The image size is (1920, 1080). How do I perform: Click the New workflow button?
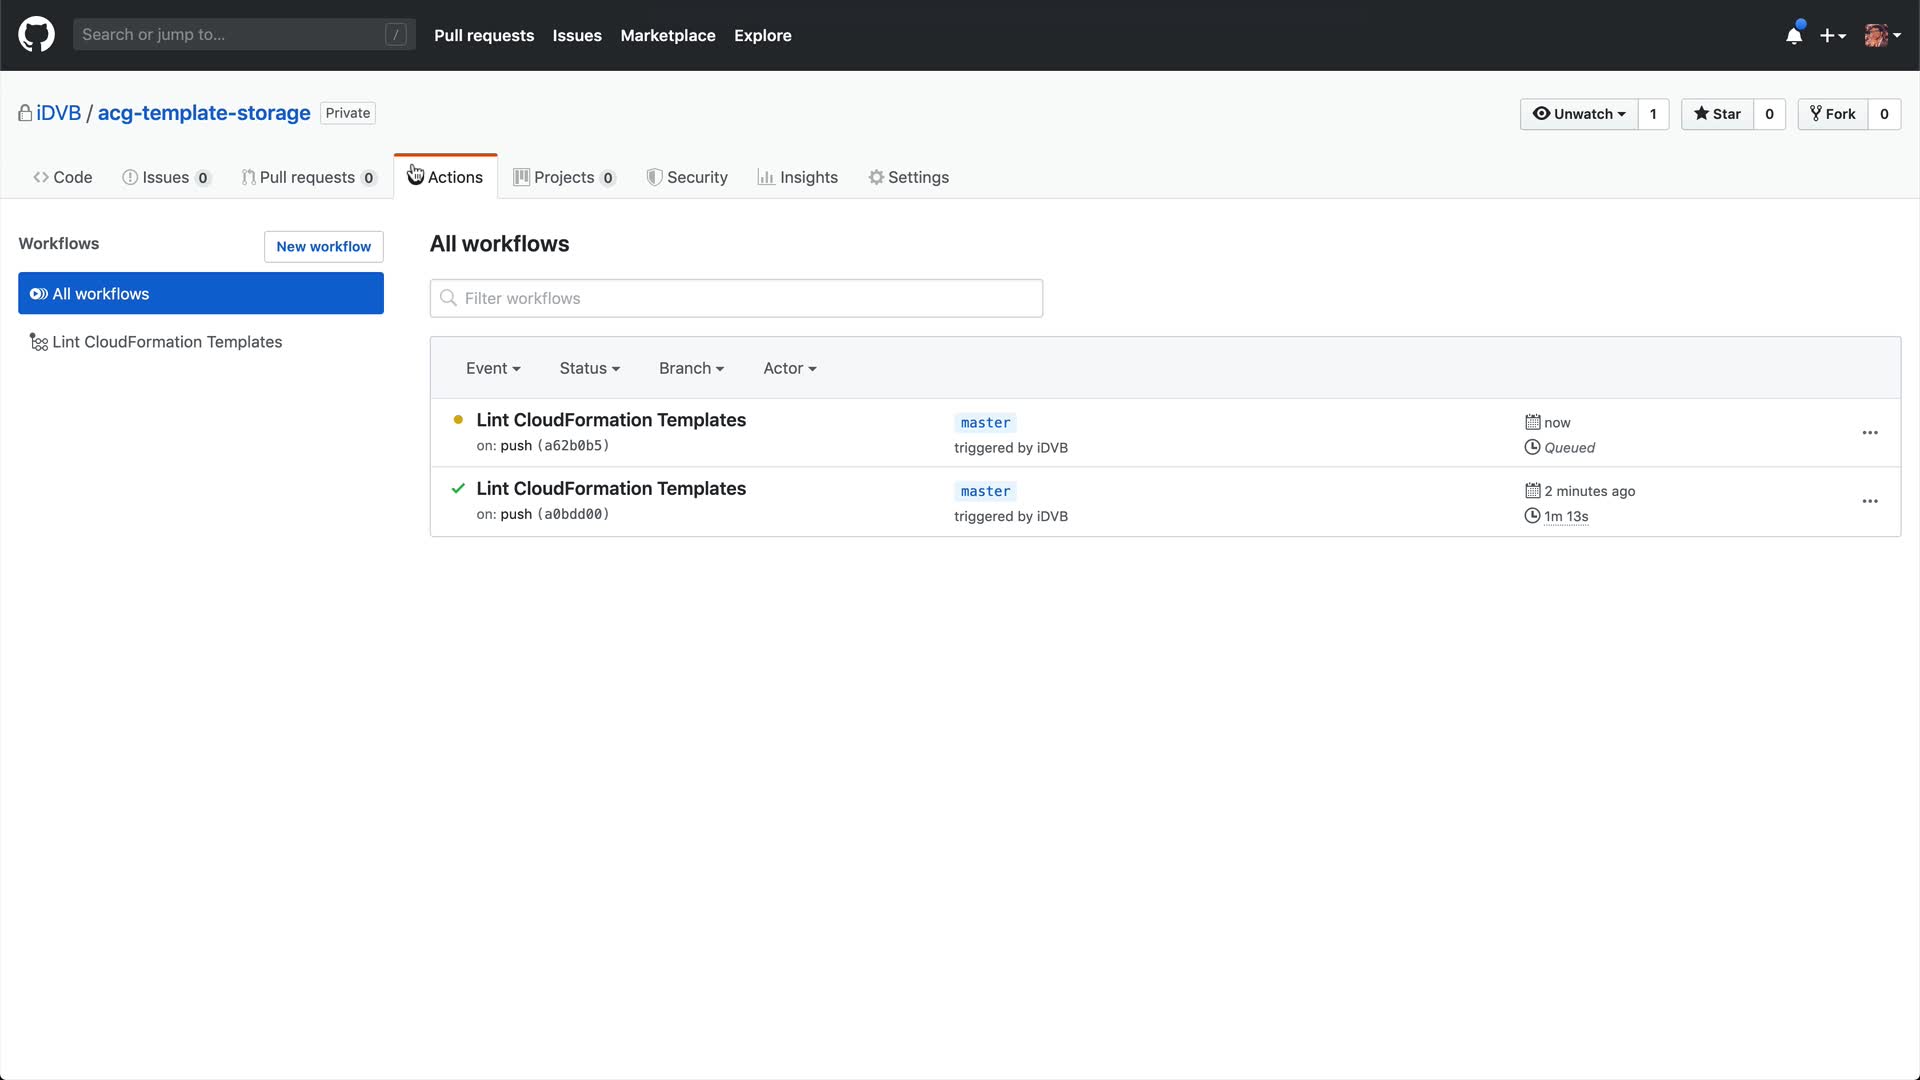tap(323, 246)
